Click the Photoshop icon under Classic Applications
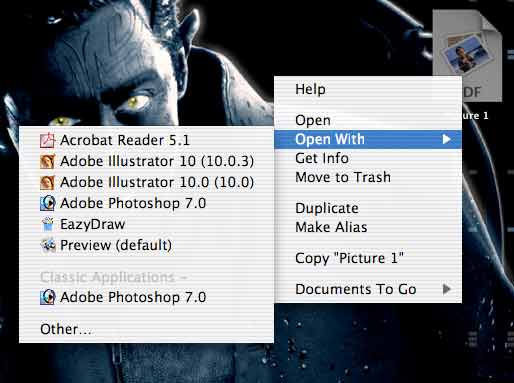 click(47, 297)
